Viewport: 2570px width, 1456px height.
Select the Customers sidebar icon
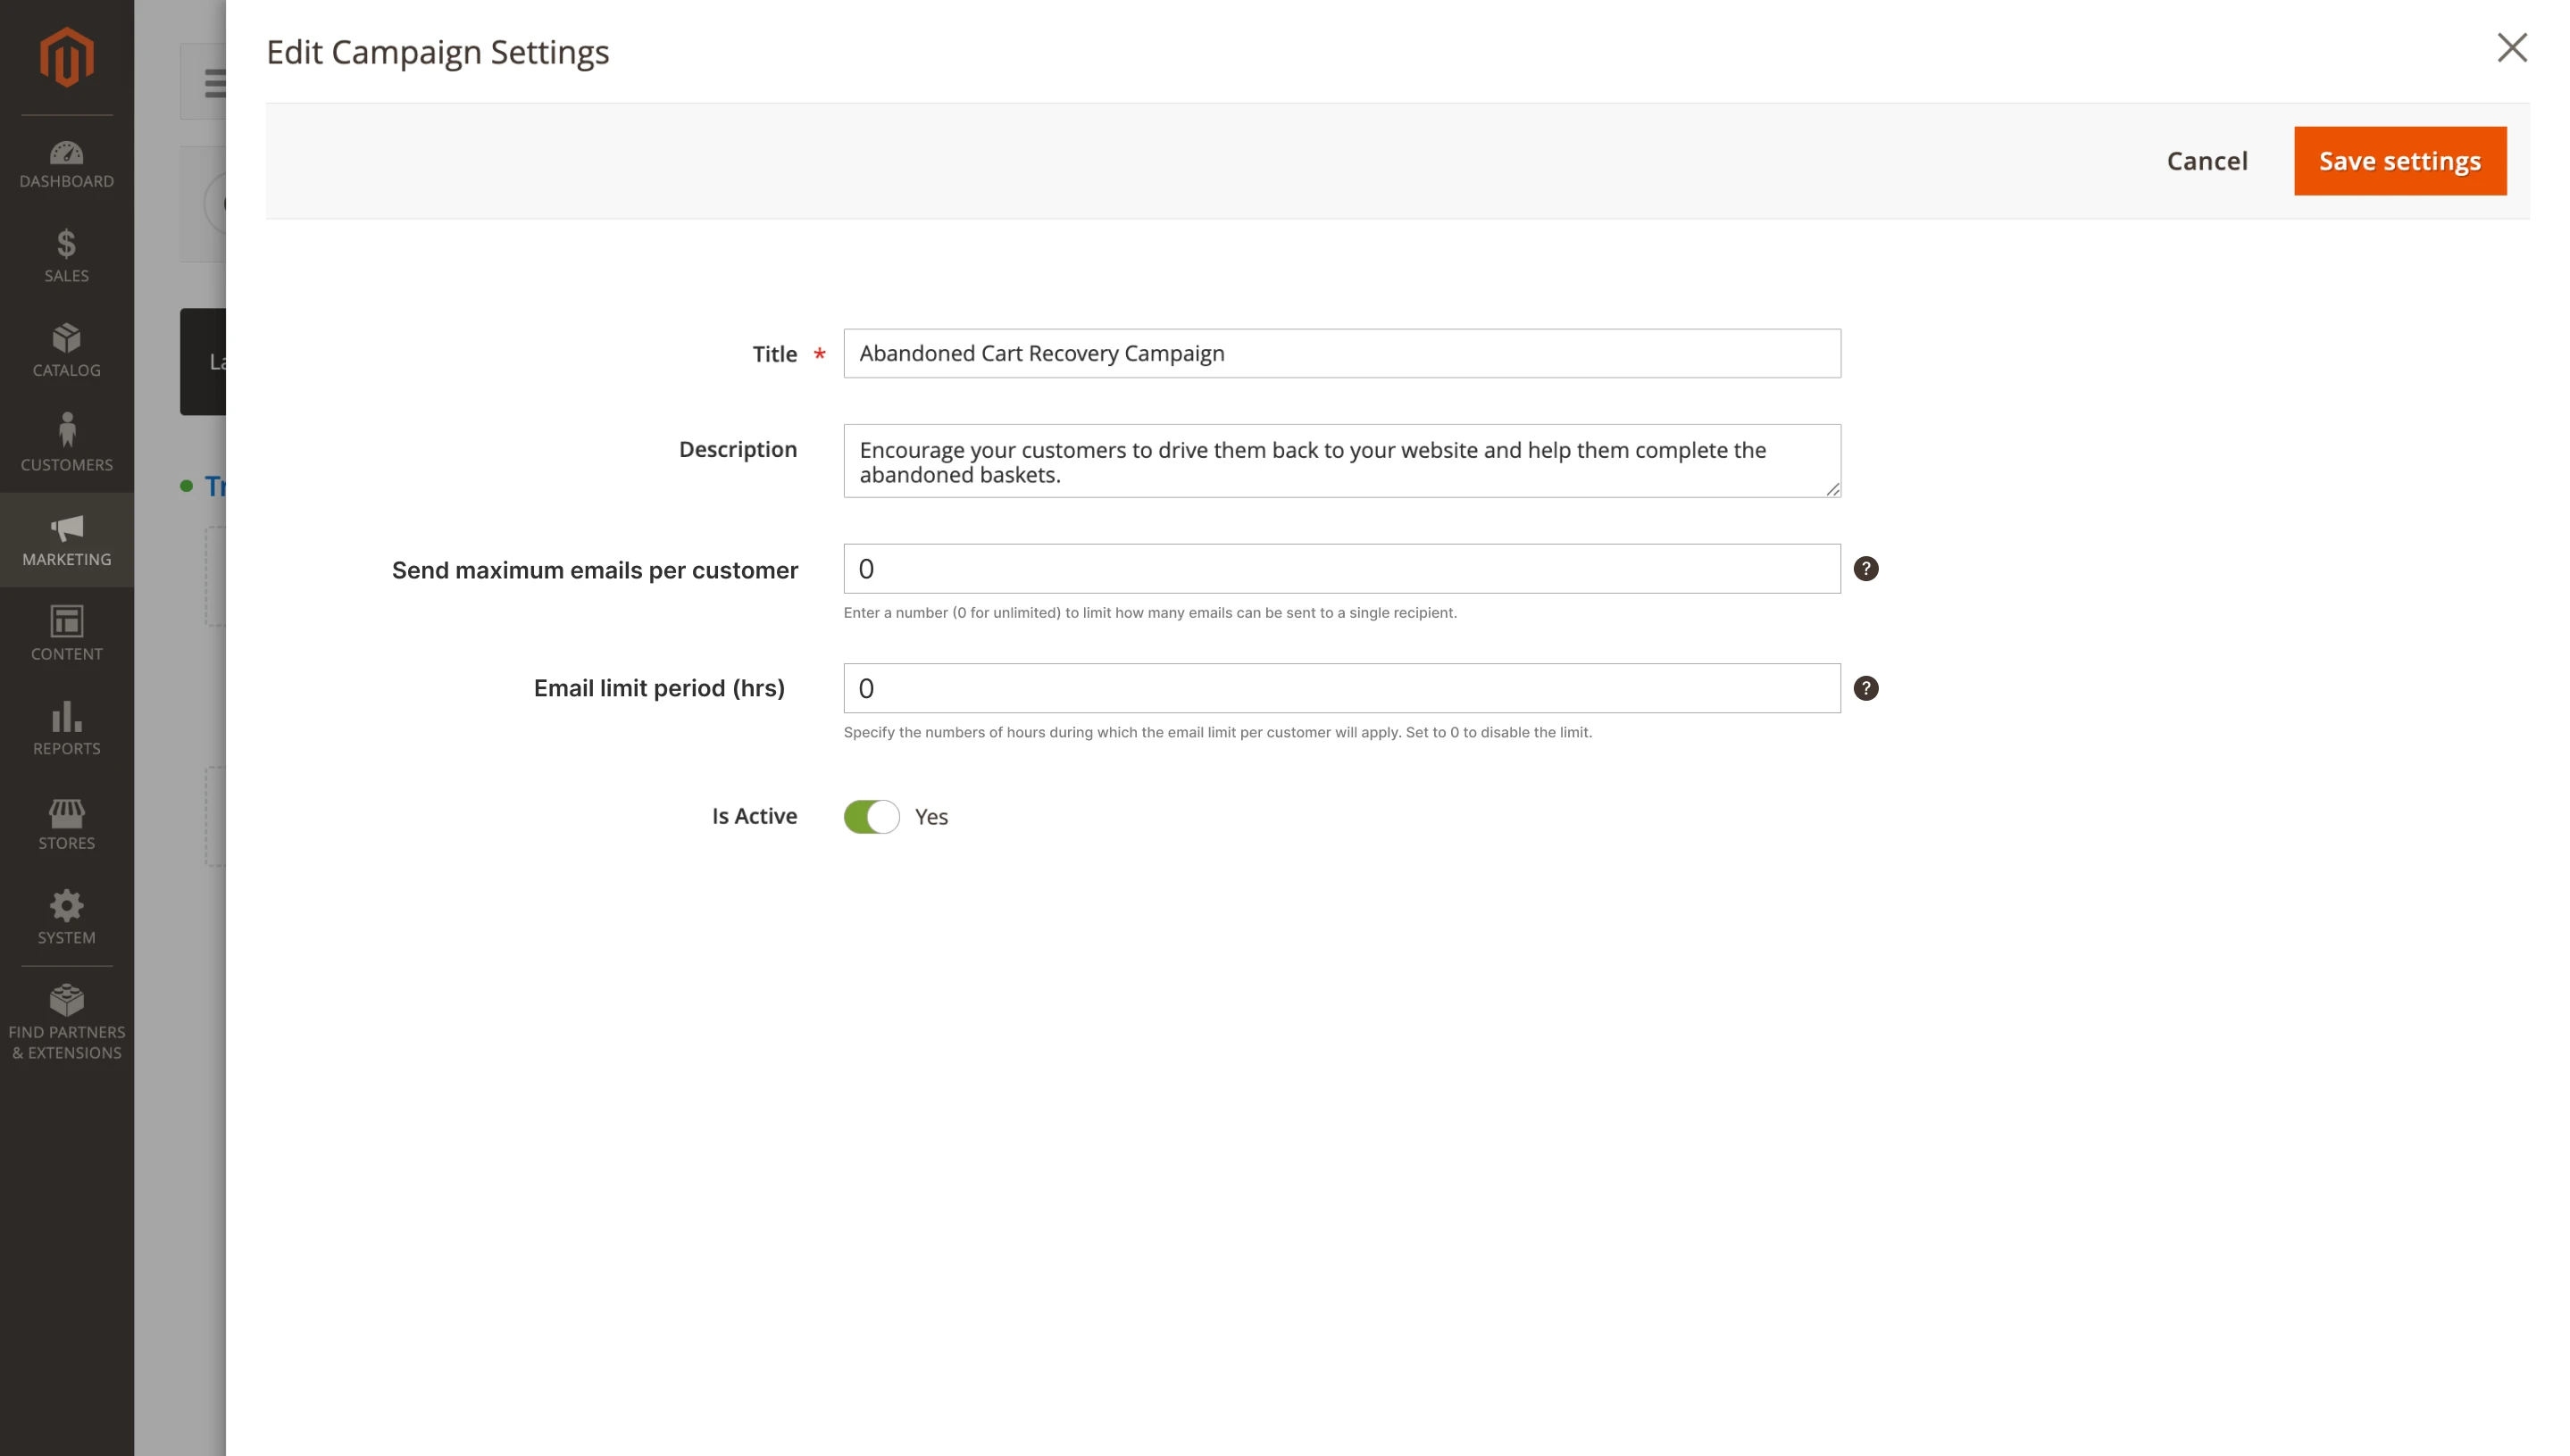66,444
